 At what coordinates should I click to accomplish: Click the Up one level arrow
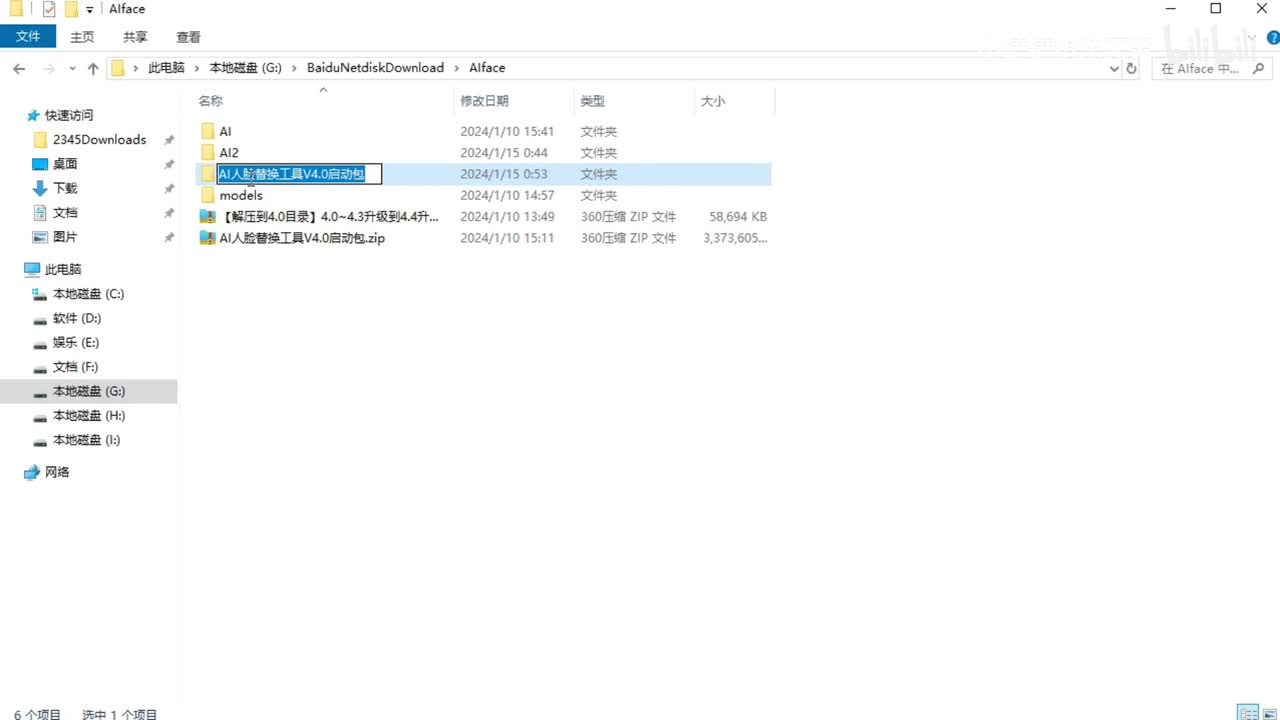[x=93, y=69]
